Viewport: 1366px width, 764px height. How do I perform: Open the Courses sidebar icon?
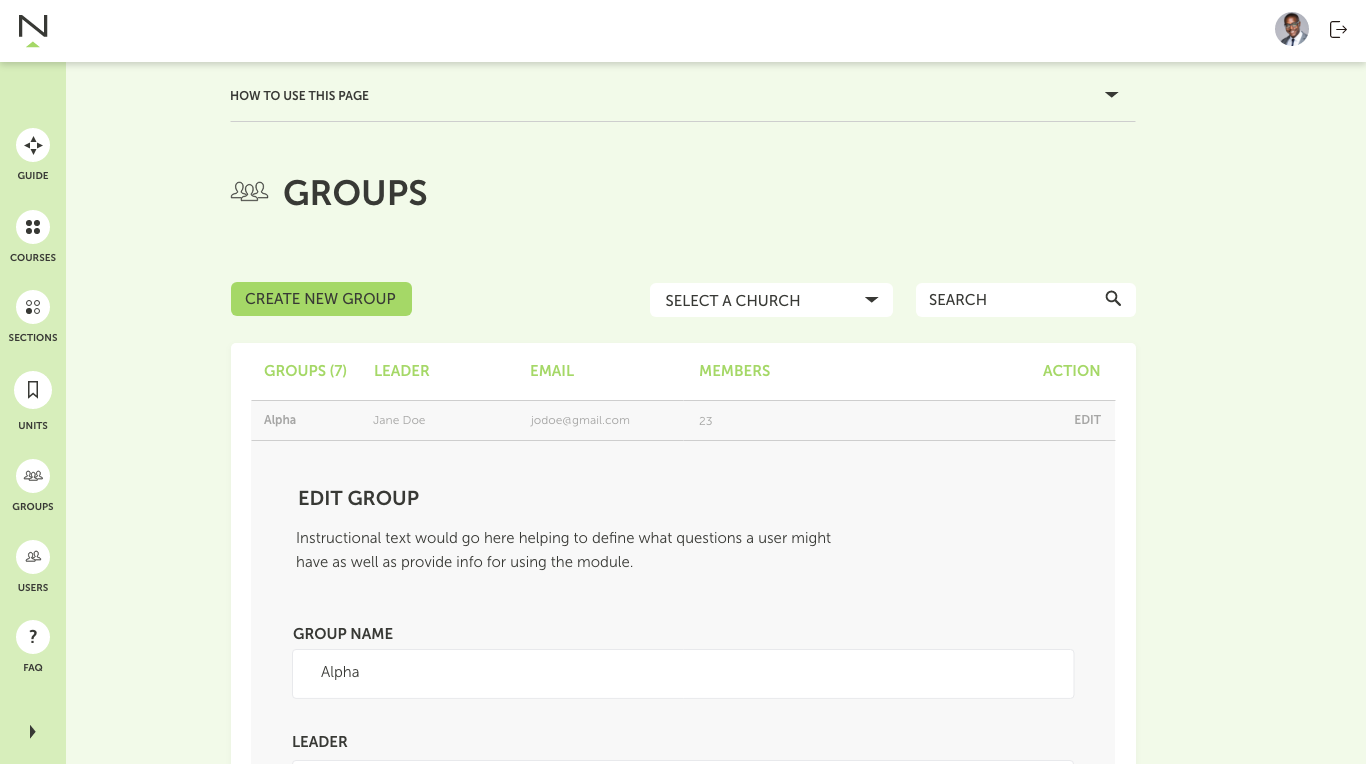tap(33, 227)
